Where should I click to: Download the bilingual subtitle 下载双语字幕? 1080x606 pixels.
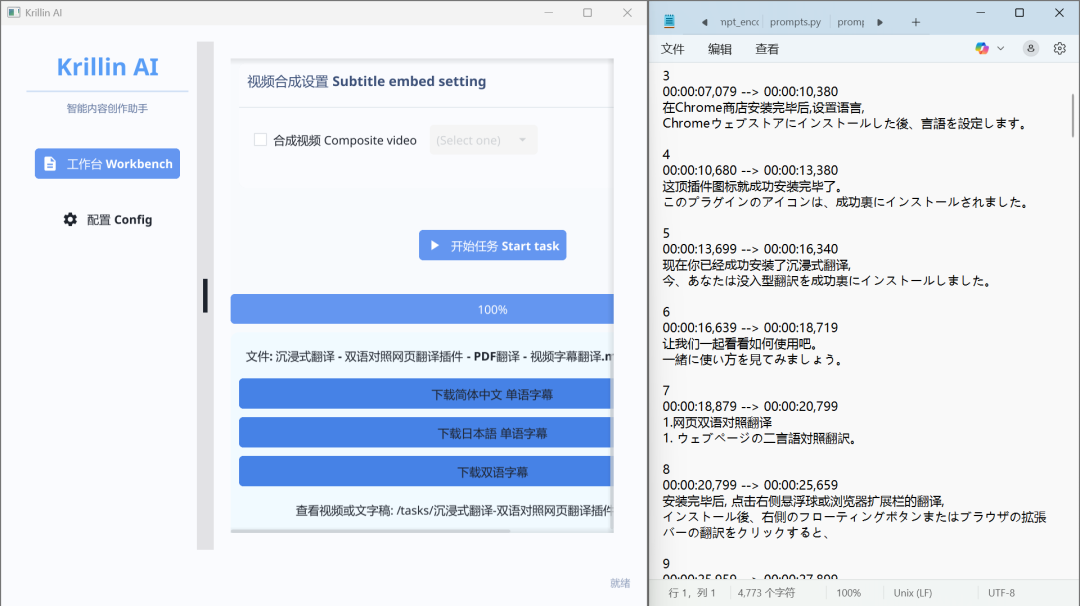click(425, 472)
